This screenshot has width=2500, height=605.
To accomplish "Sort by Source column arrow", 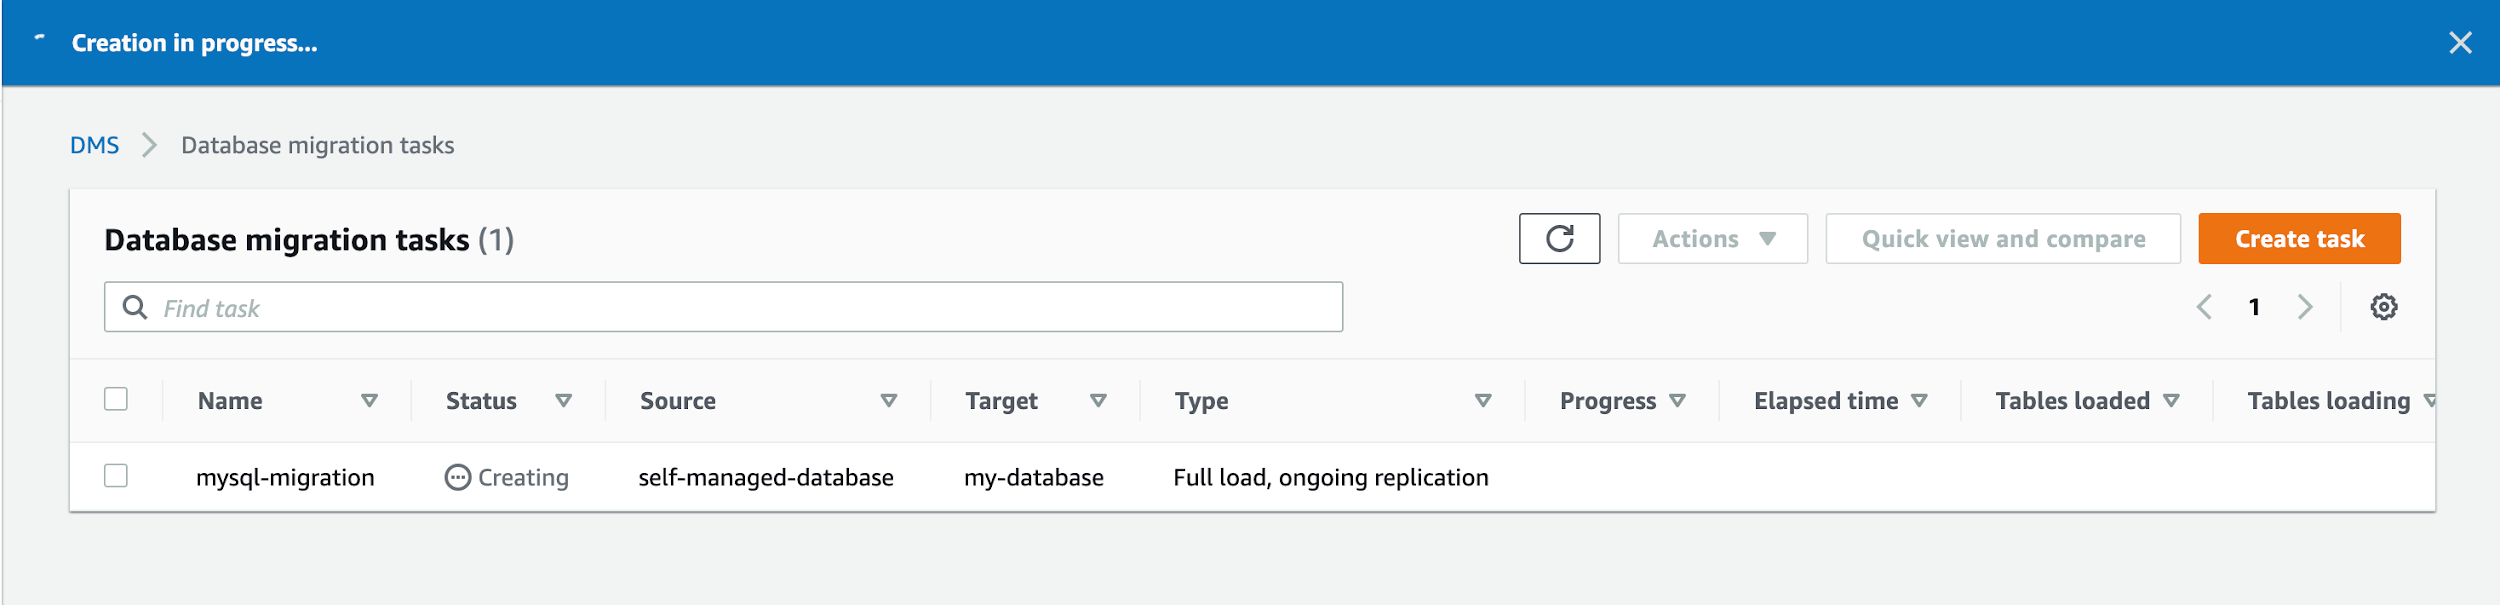I will [x=888, y=401].
